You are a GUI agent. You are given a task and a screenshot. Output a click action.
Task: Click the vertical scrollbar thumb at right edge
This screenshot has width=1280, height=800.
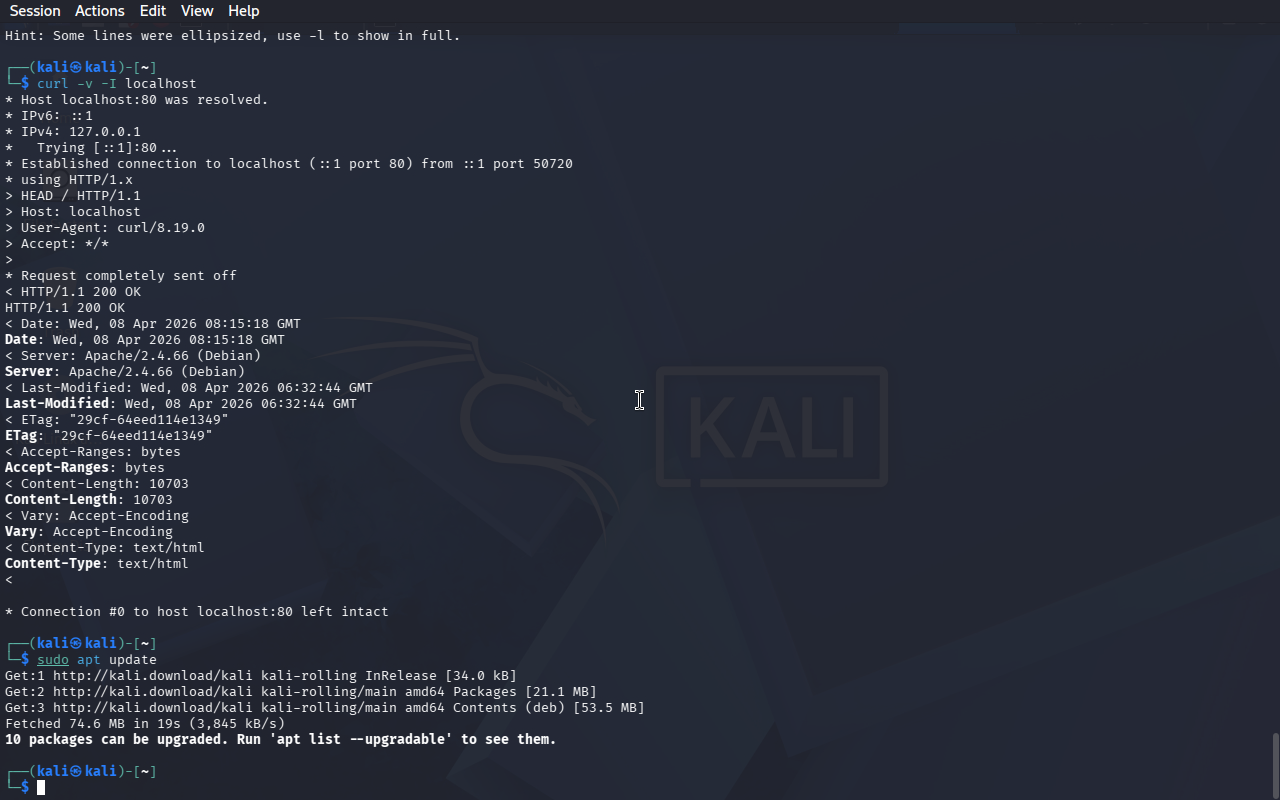coord(1275,765)
